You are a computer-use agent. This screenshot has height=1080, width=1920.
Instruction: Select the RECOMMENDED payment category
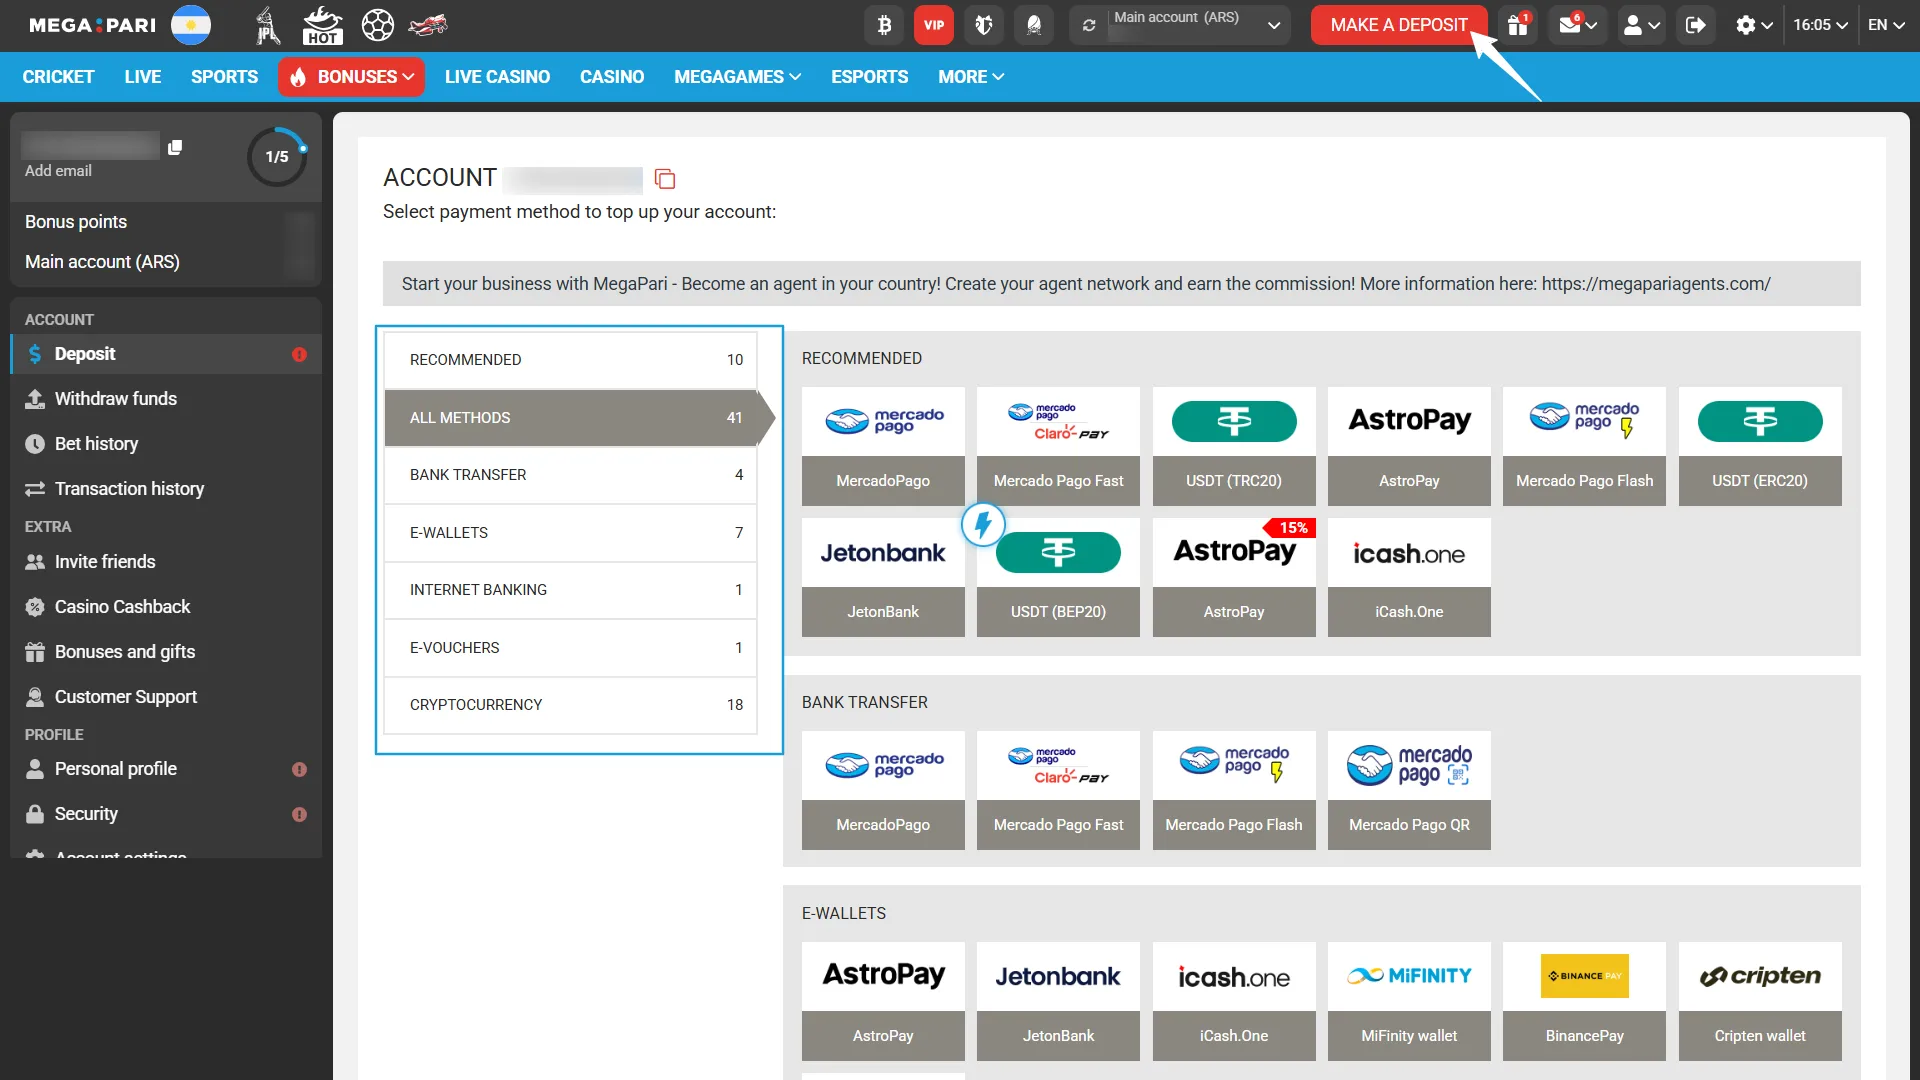point(570,360)
